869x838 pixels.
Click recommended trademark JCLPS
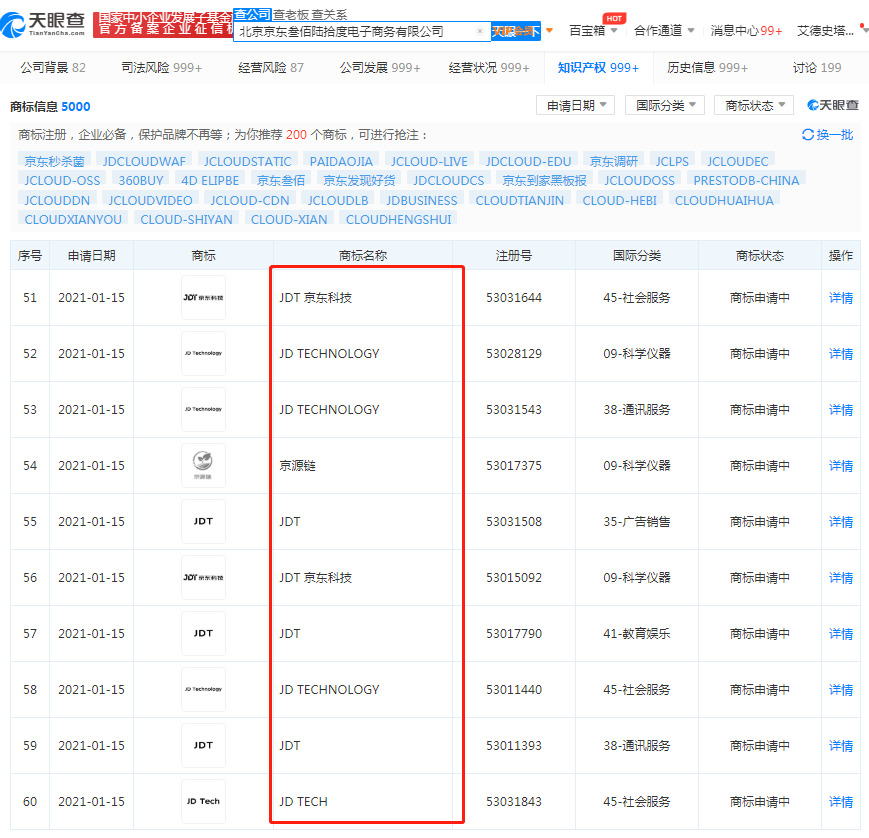point(672,161)
